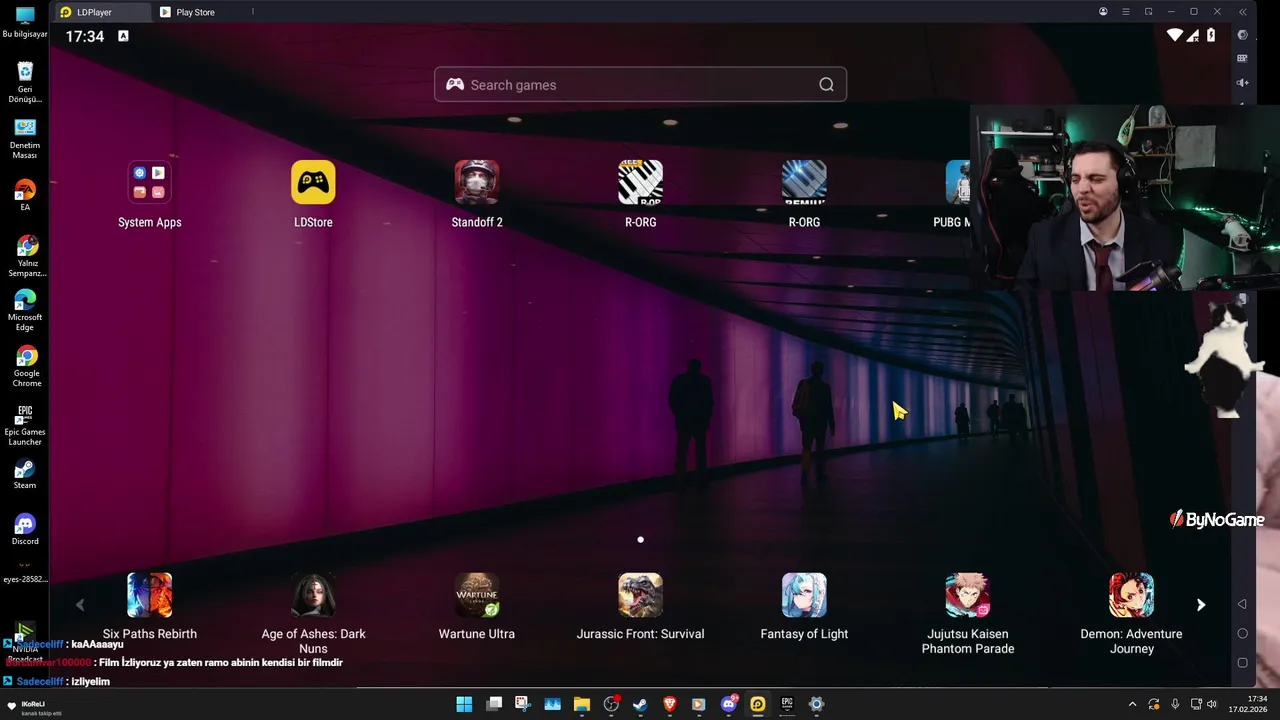This screenshot has height=720, width=1280.
Task: Click the microphone tray icon
Action: coord(1175,704)
